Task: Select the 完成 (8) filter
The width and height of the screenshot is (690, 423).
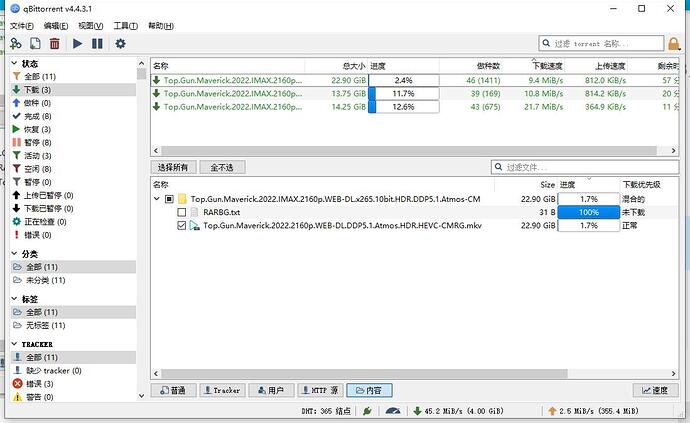Action: tap(73, 116)
